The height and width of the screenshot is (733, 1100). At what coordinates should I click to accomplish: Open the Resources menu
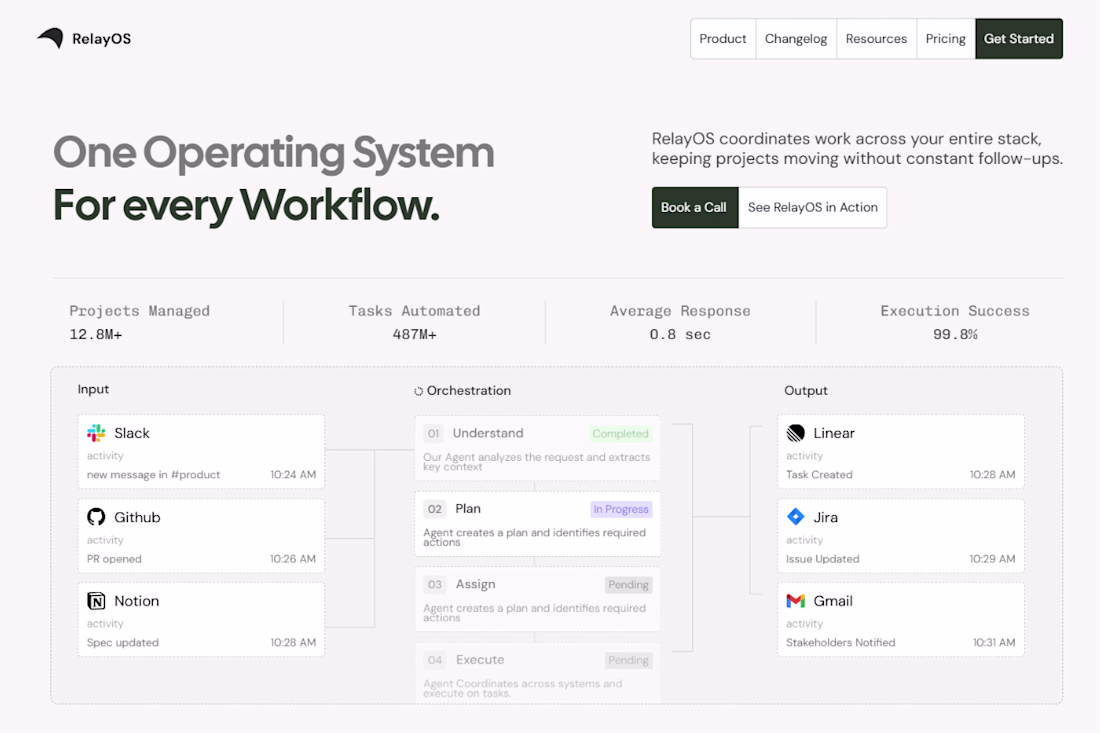pyautogui.click(x=876, y=39)
